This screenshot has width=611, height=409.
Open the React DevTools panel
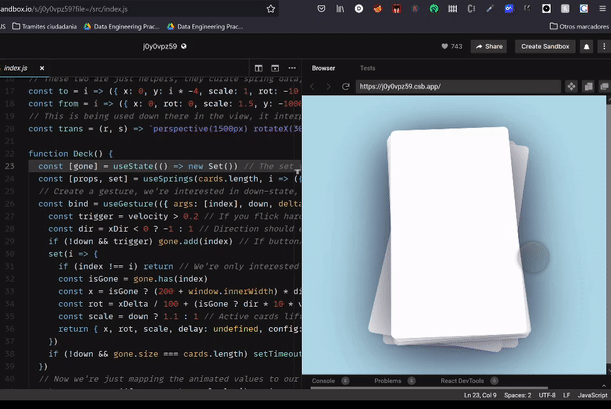[462, 381]
